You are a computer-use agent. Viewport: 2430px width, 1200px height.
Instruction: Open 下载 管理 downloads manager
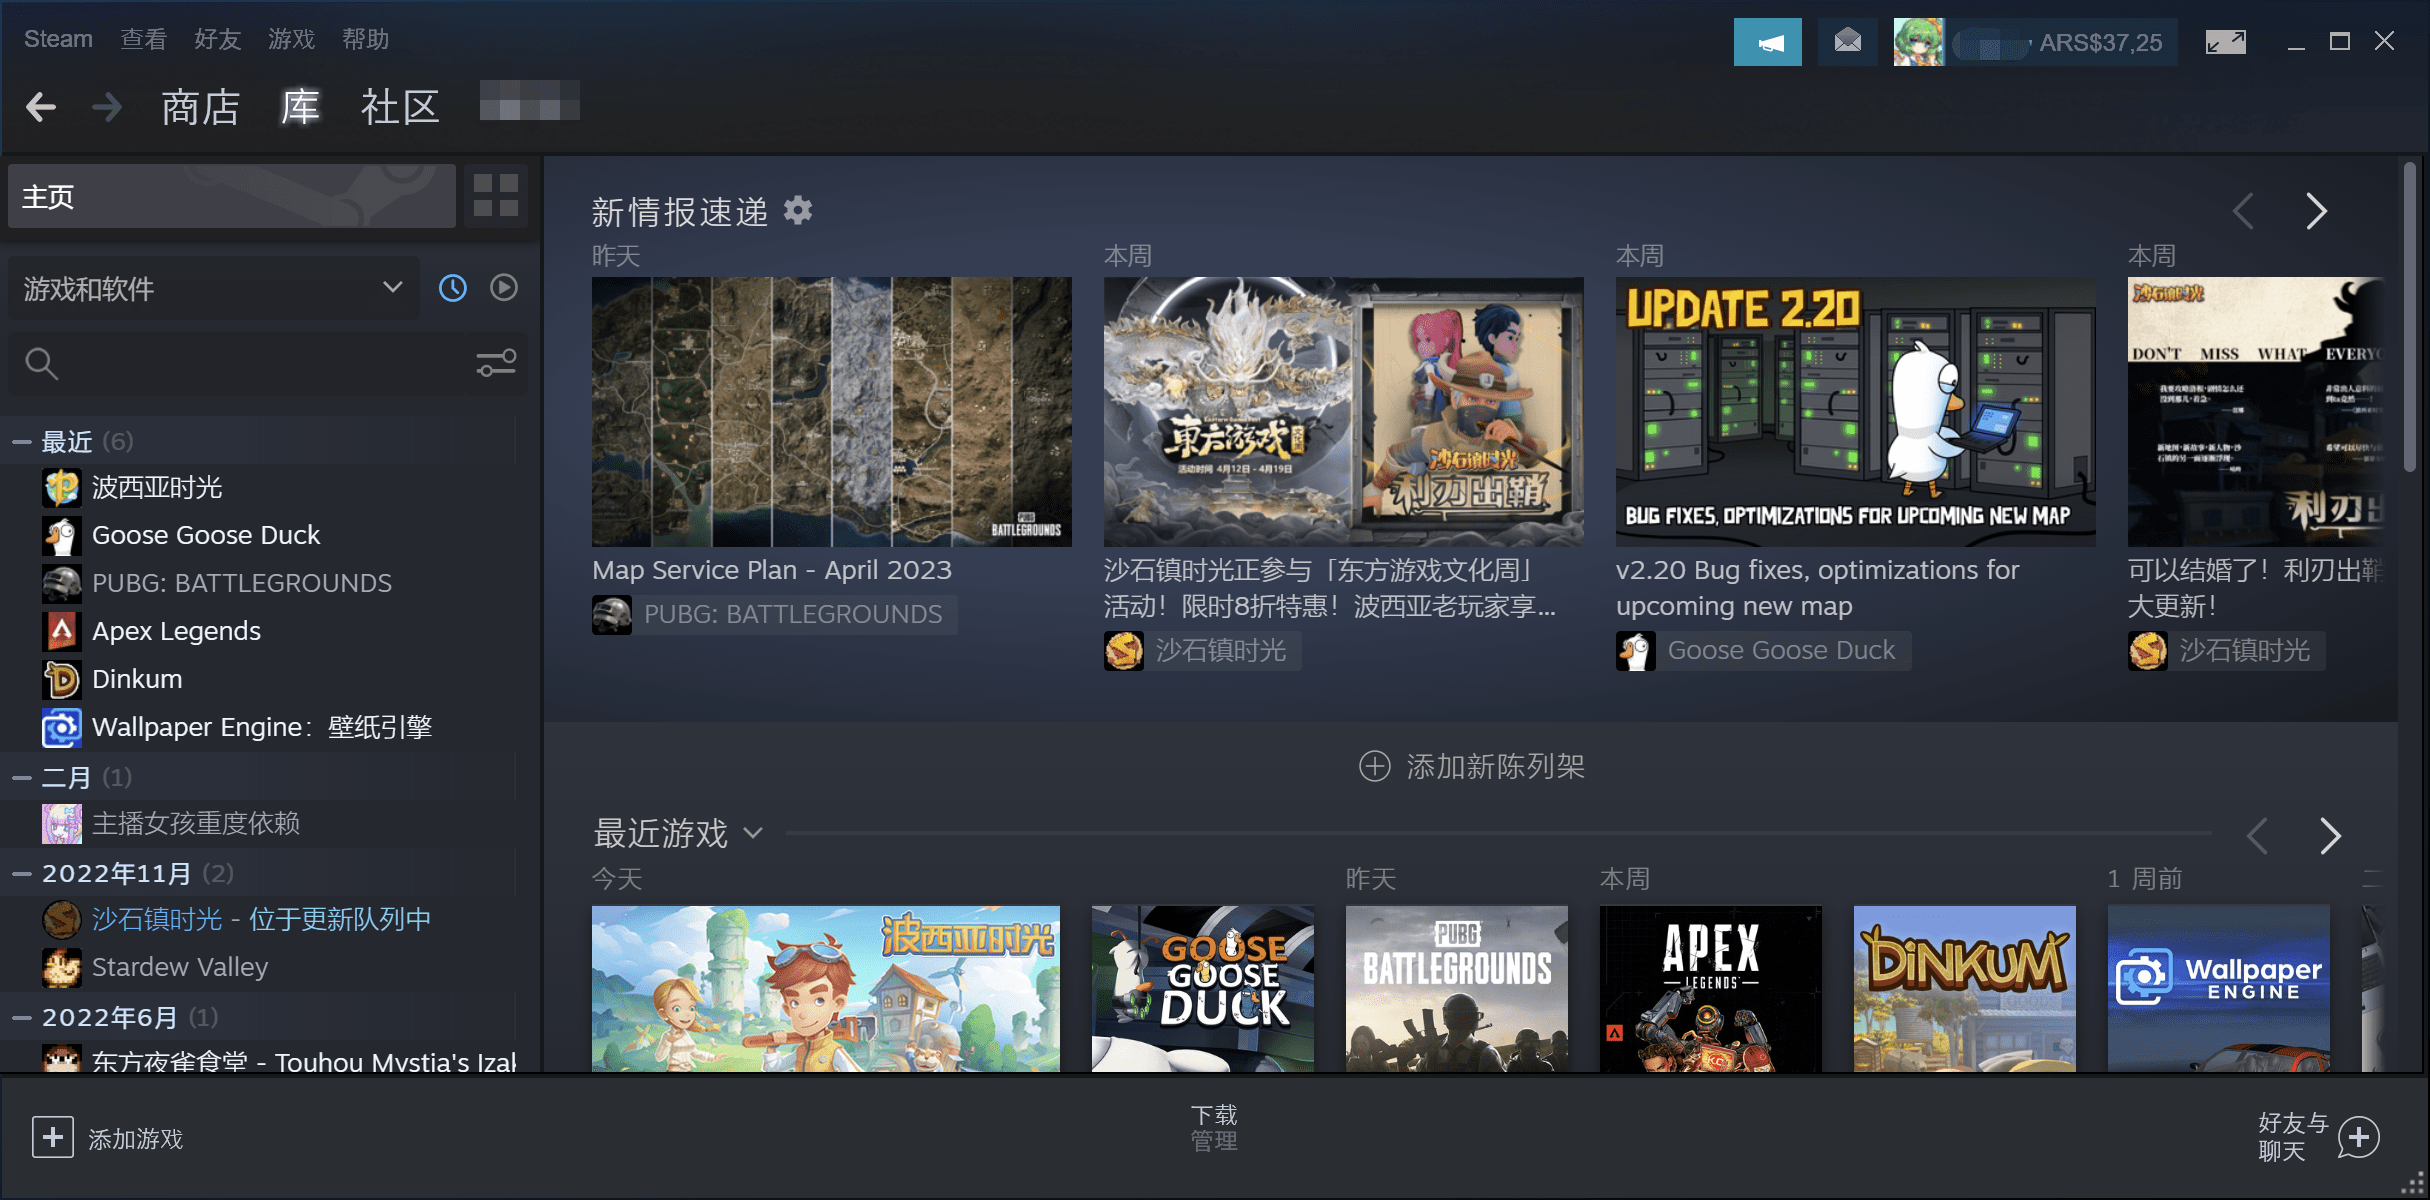(x=1214, y=1128)
